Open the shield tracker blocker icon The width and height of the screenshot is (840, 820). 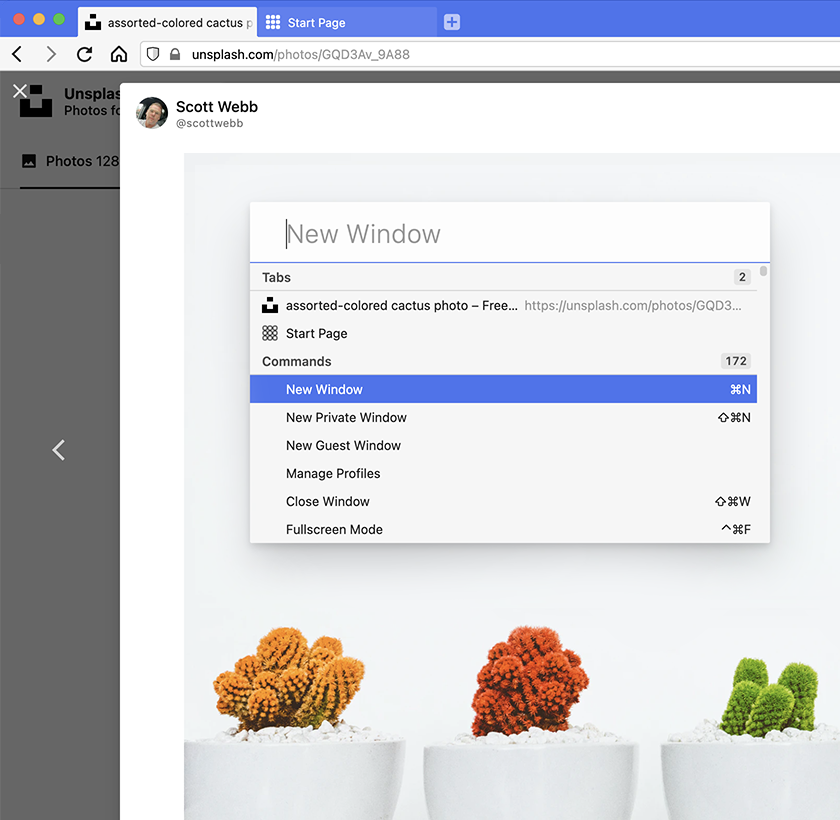tap(153, 54)
